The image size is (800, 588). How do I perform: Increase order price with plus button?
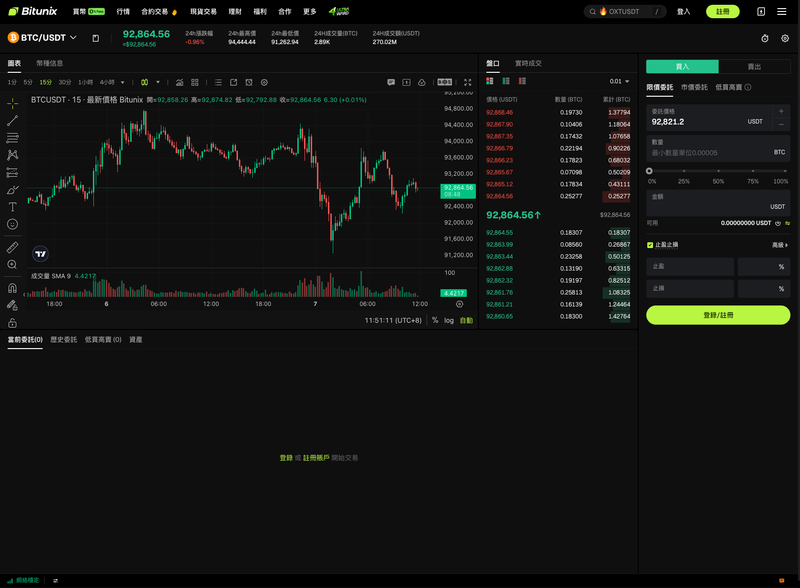pos(781,111)
